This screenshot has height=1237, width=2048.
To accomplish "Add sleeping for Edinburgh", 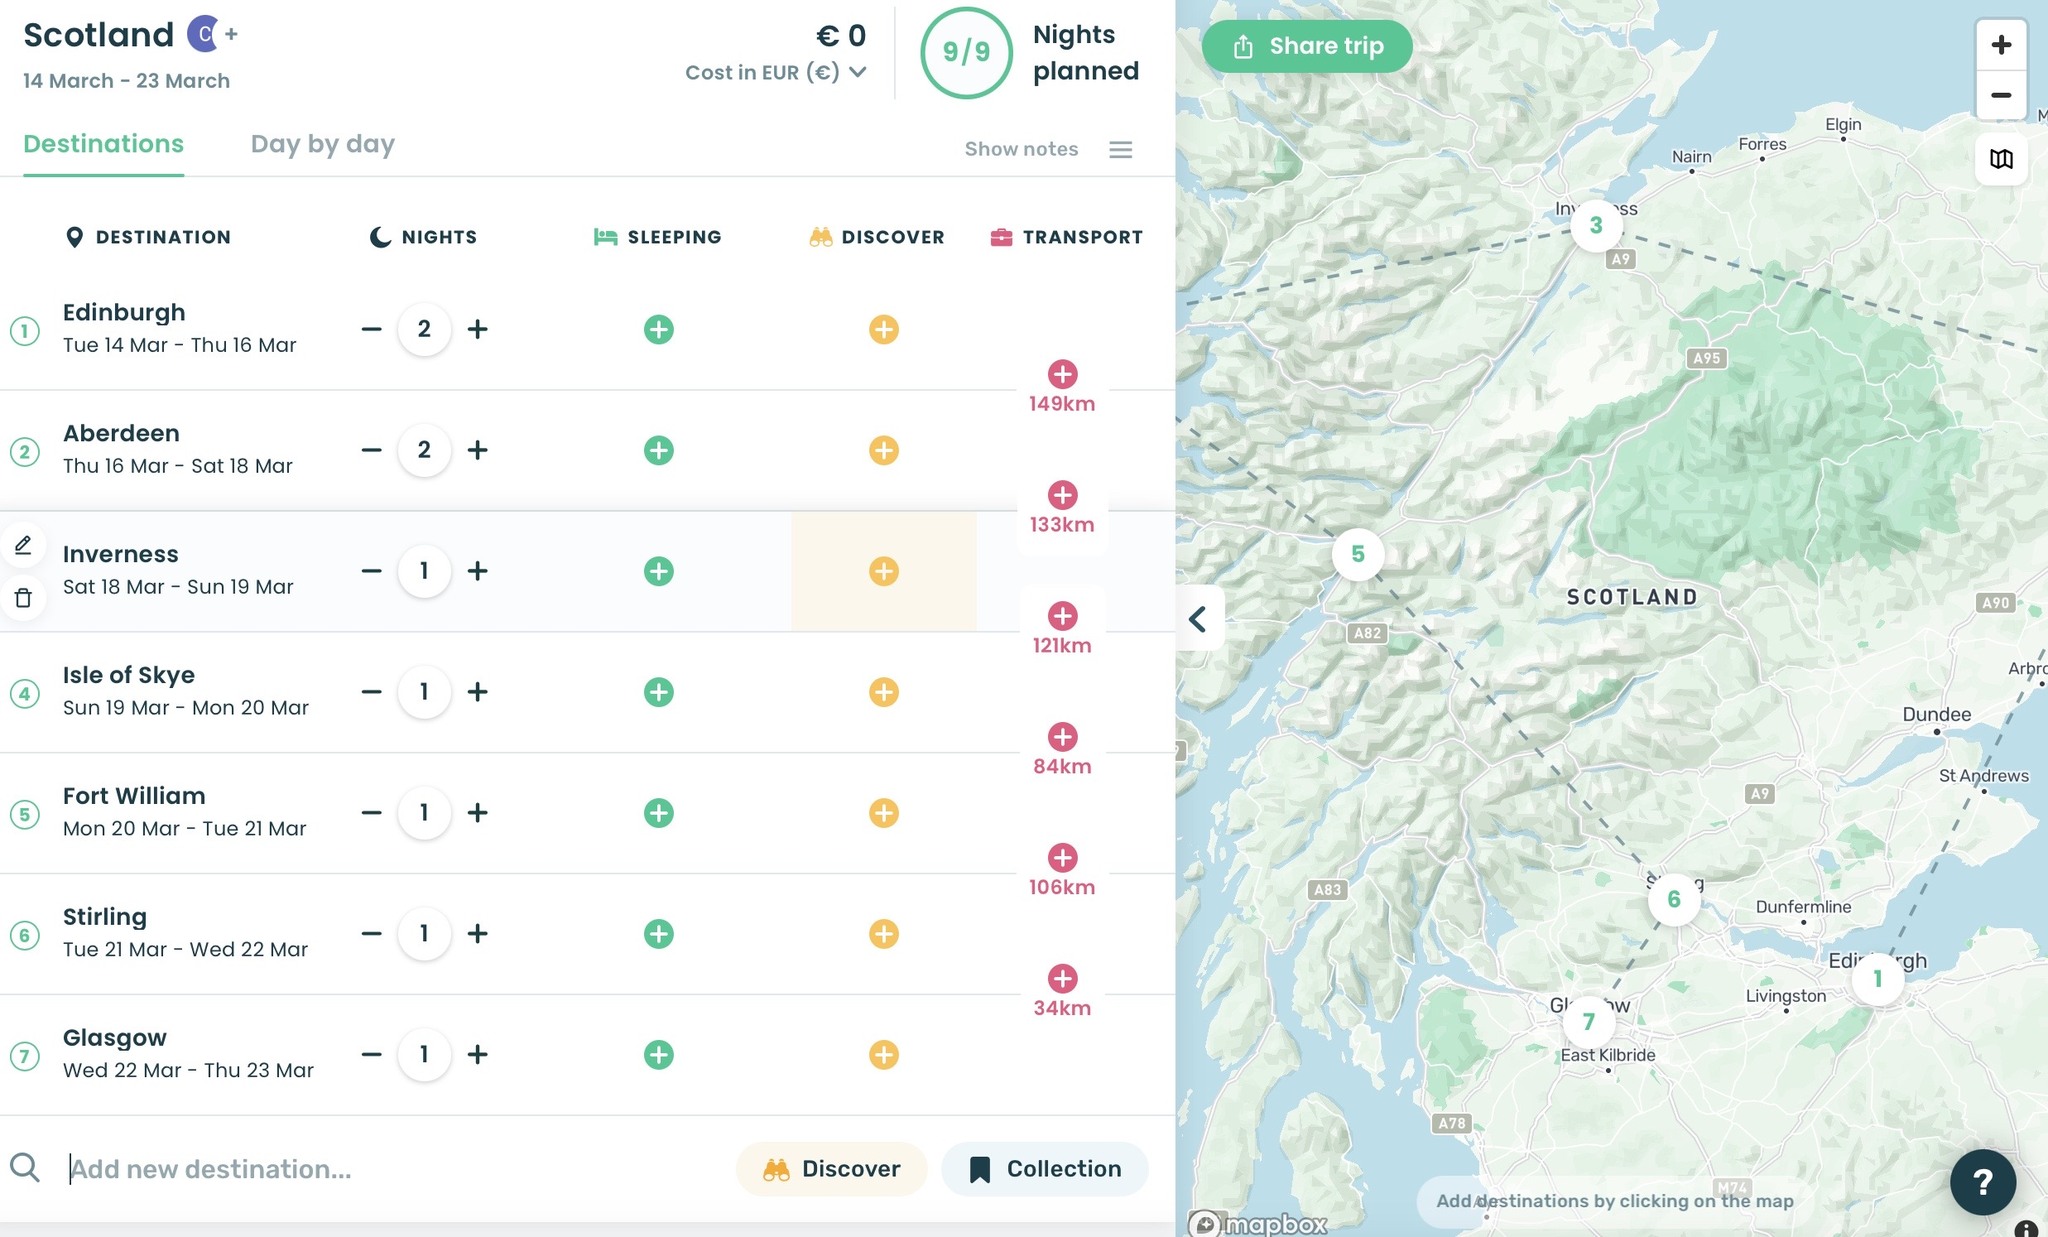I will (658, 329).
